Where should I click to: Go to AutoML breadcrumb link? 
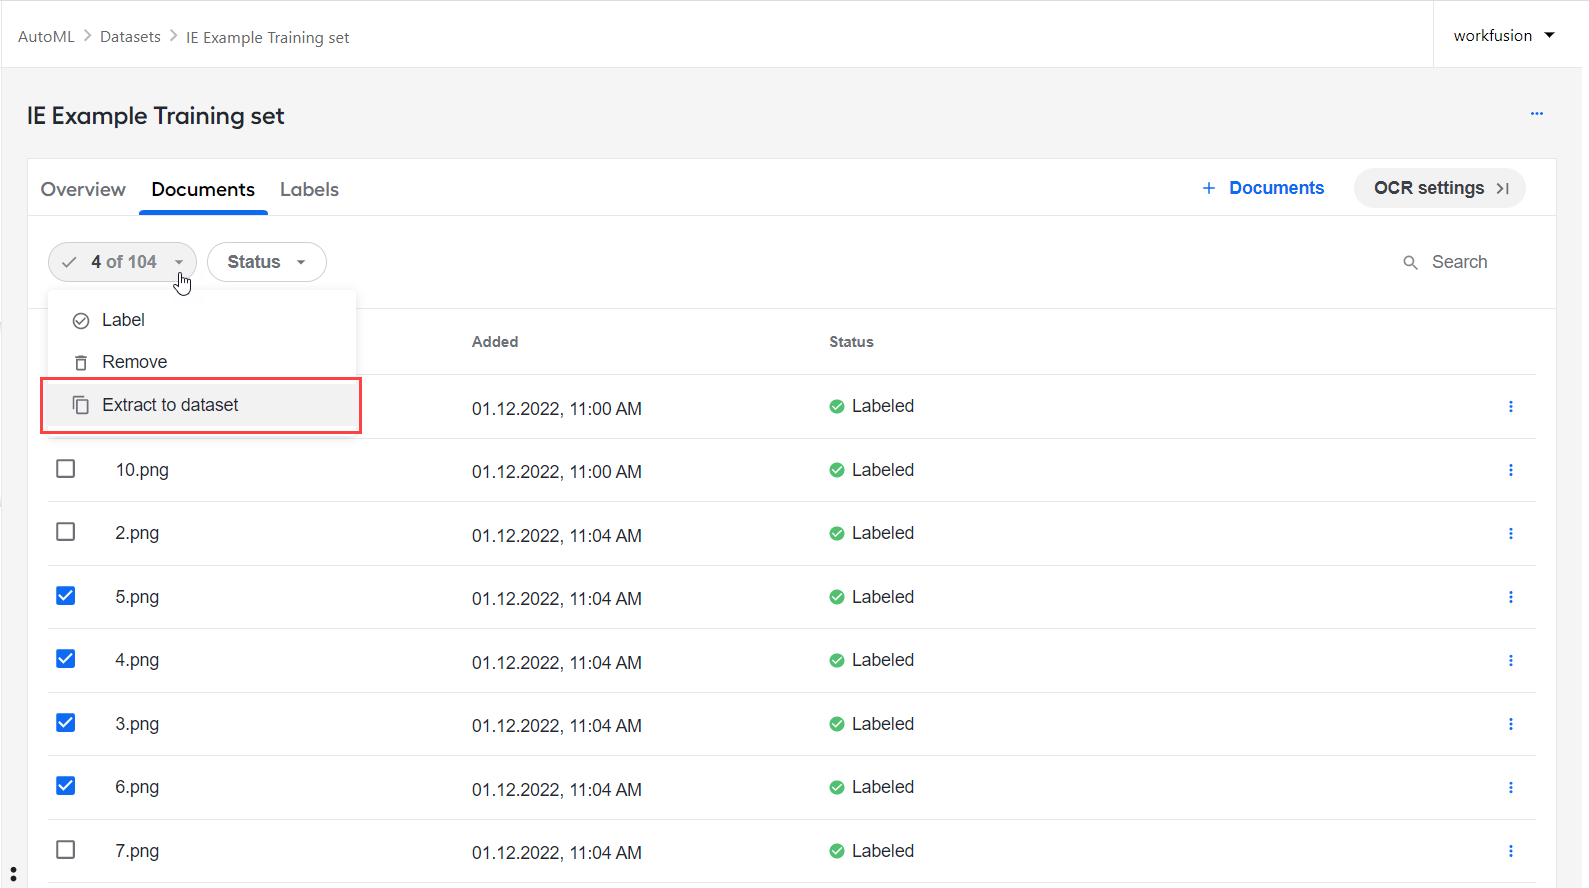(x=46, y=37)
